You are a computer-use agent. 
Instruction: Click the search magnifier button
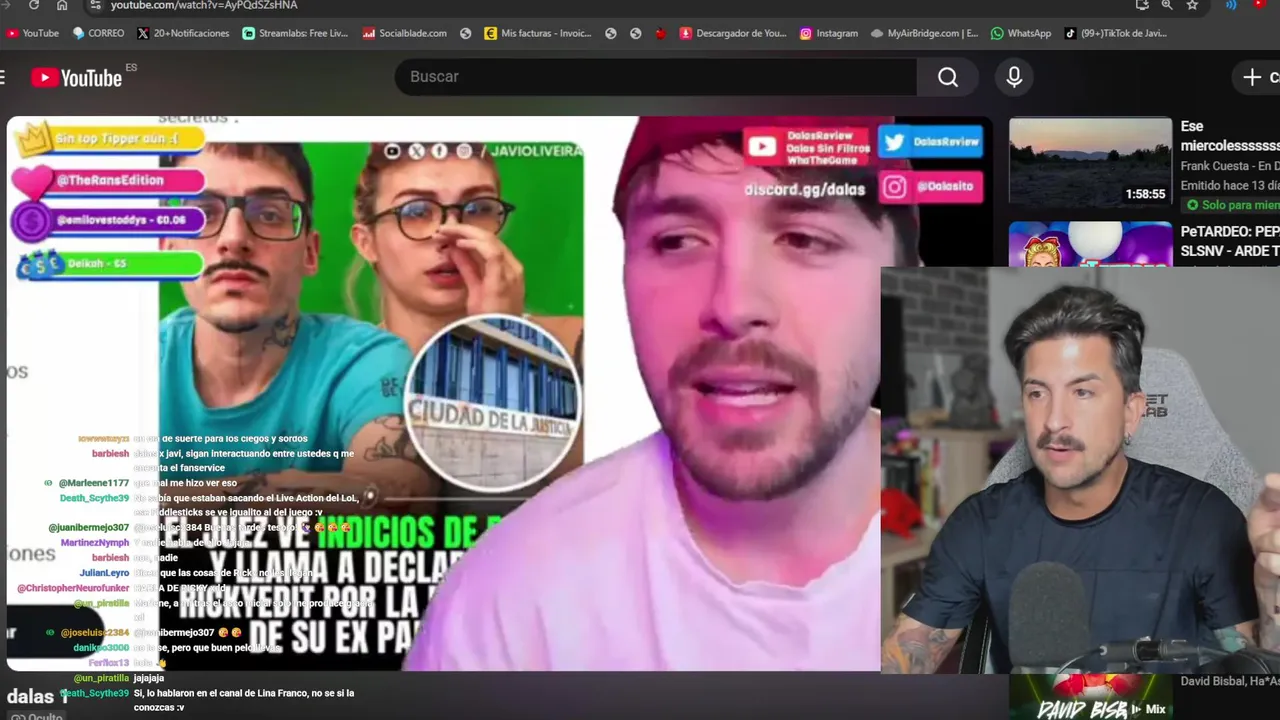pos(948,77)
